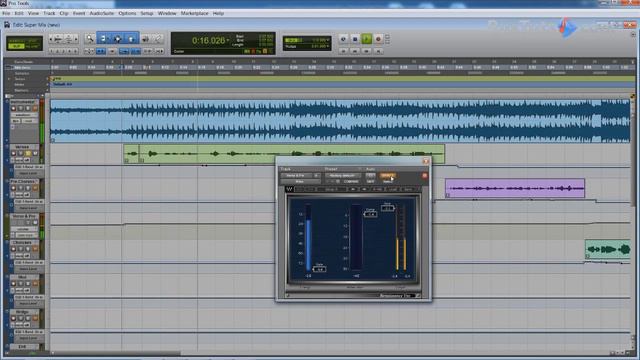Click the transport Record button

[x=378, y=39]
